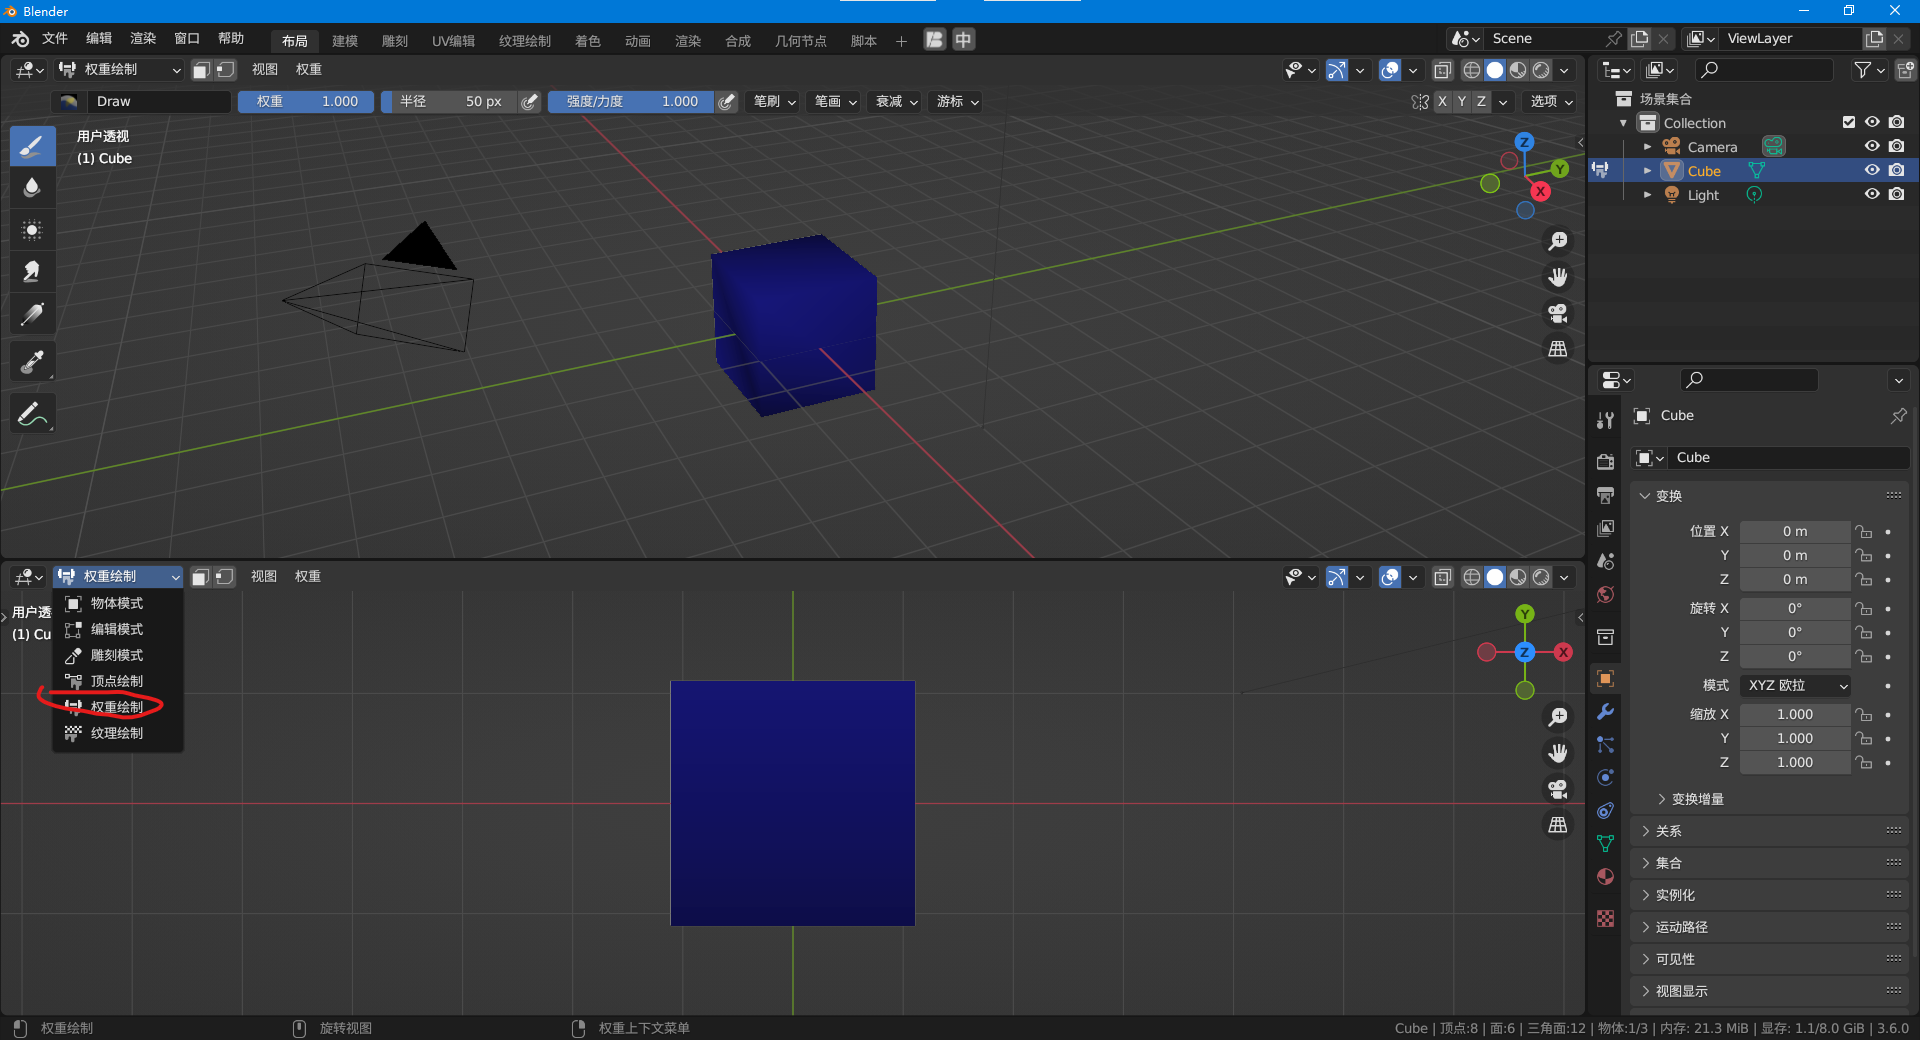Select the Annotate tool

point(32,413)
